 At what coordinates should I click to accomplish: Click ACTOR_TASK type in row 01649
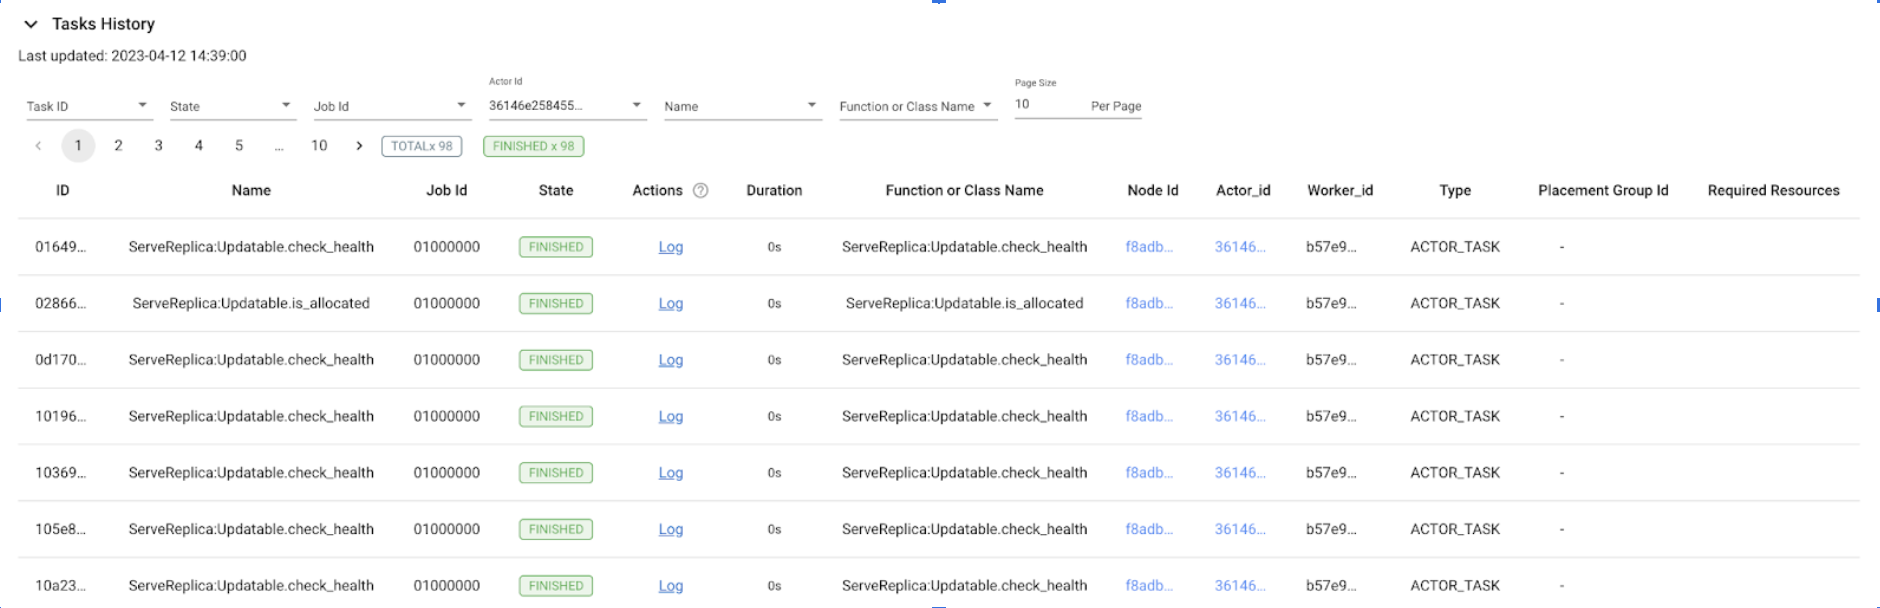(x=1455, y=247)
